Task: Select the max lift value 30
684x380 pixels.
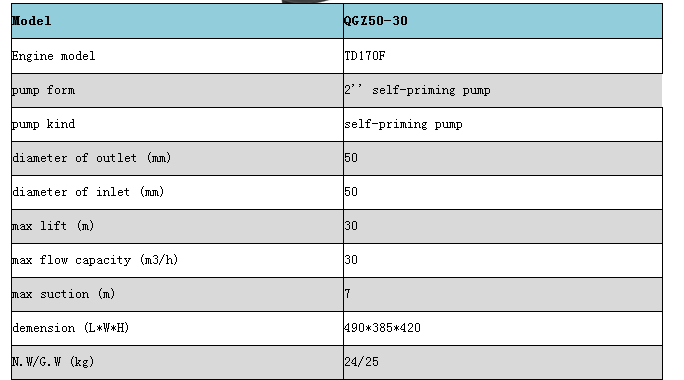Action: [x=351, y=226]
